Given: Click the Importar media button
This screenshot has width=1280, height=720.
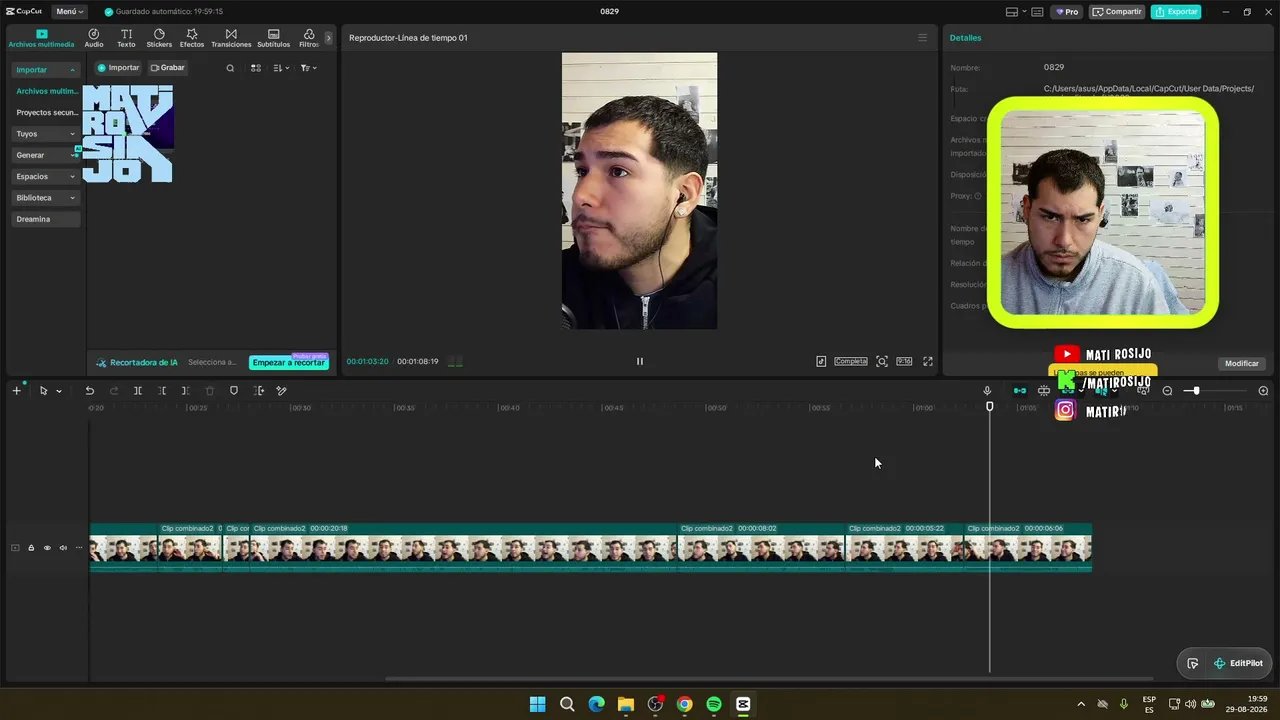Looking at the screenshot, I should (118, 68).
